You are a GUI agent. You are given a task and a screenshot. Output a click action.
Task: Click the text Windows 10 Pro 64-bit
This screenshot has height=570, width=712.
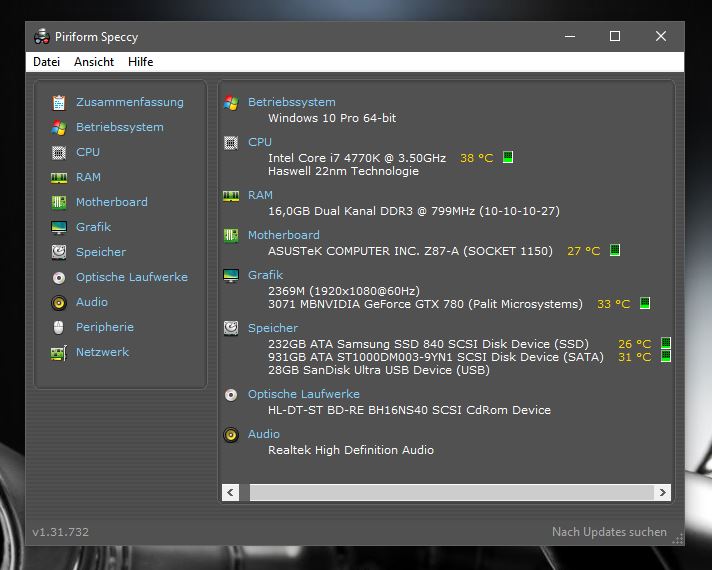point(332,118)
